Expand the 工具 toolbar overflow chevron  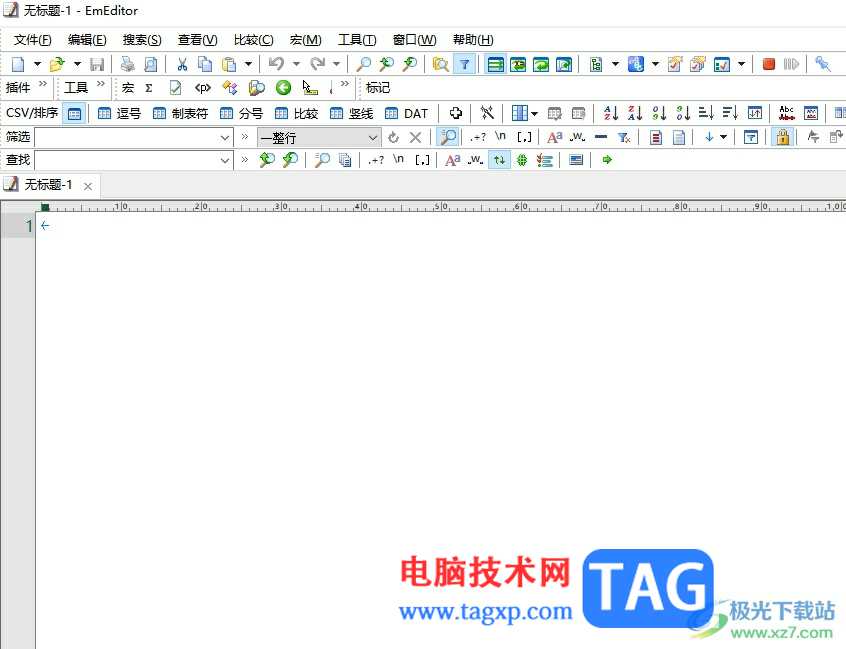tap(101, 84)
